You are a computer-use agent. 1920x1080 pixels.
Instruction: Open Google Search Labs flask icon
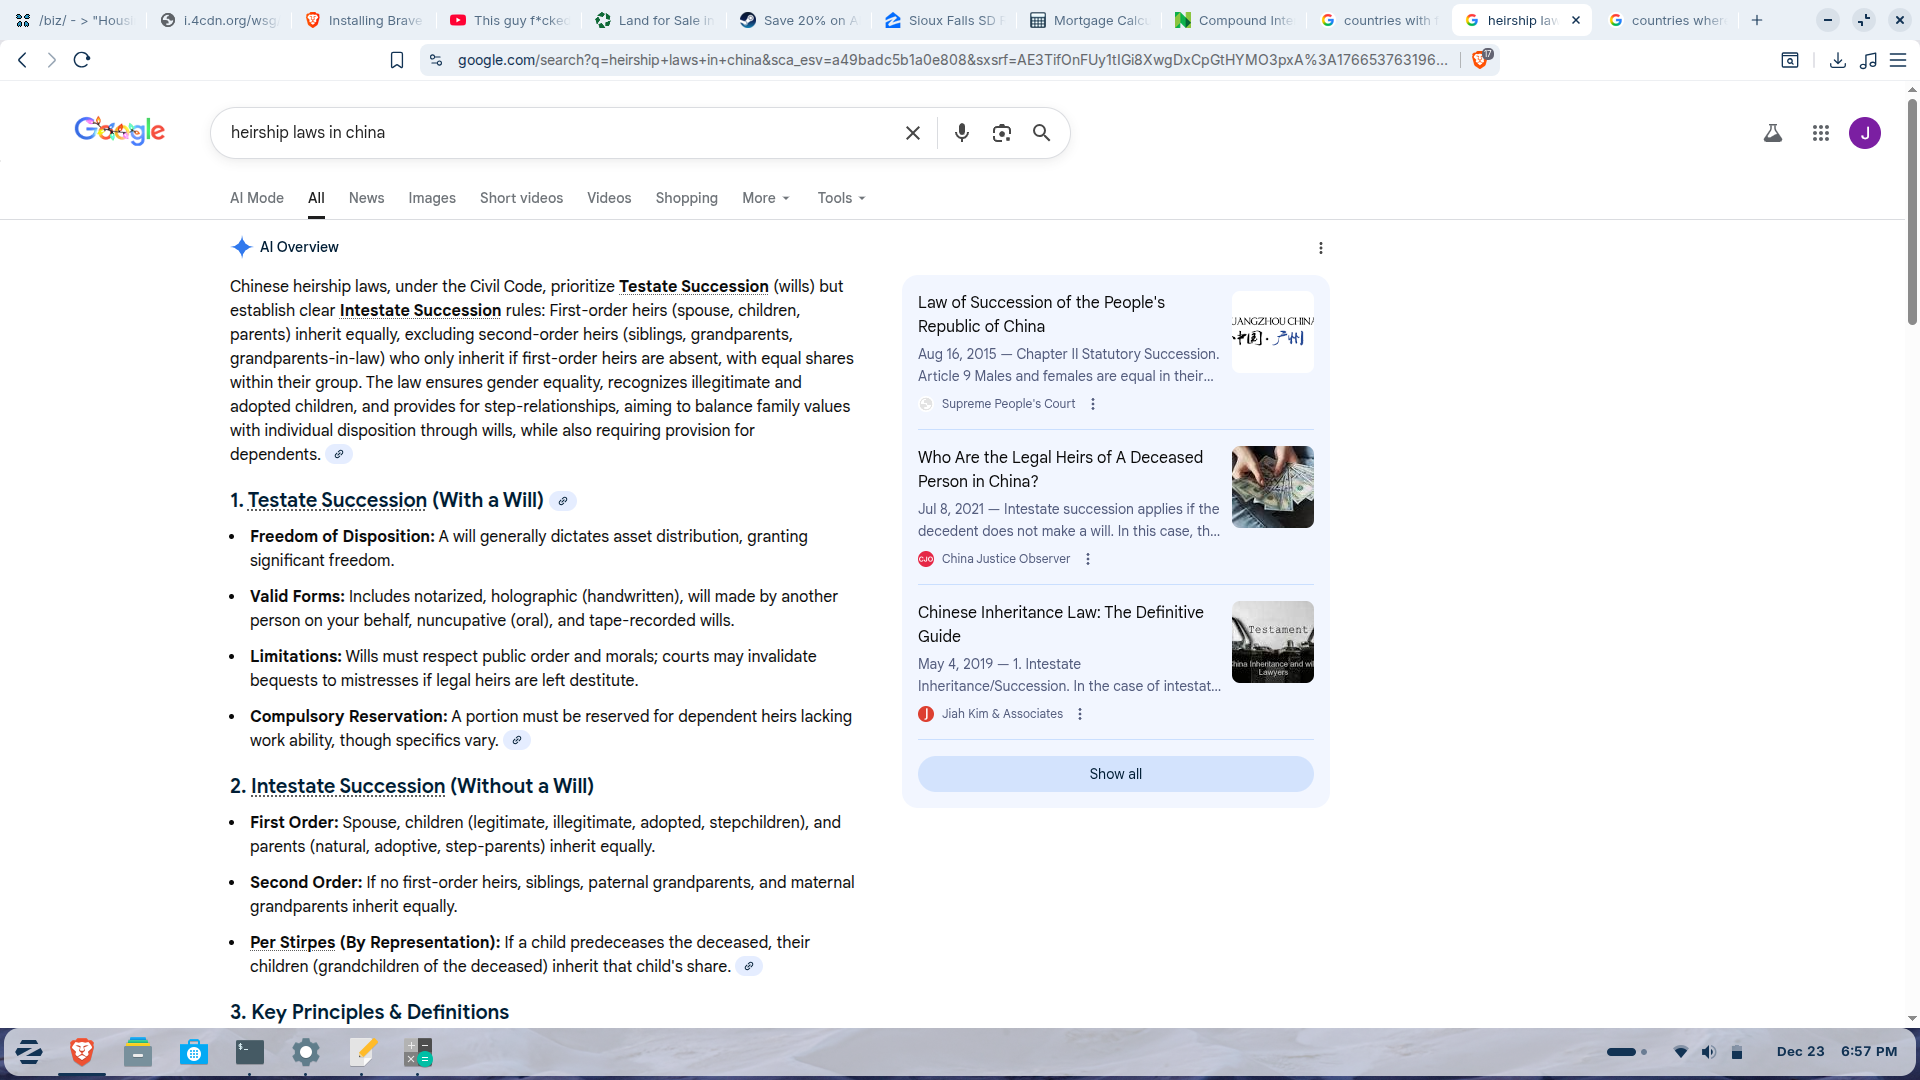click(1772, 133)
